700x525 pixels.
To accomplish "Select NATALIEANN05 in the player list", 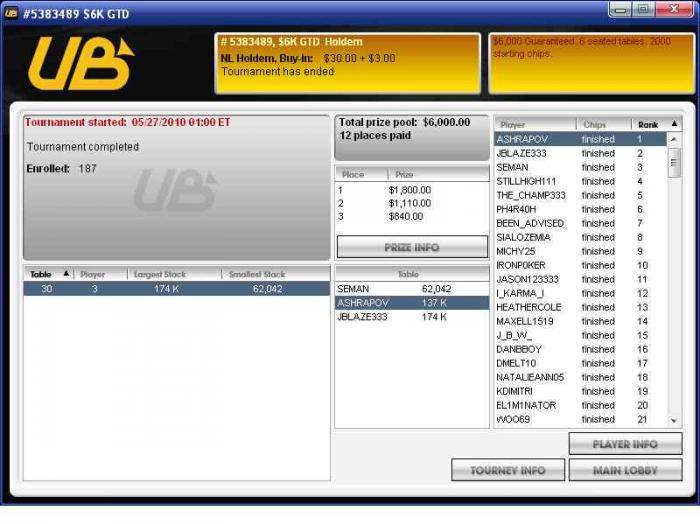I will [x=580, y=377].
